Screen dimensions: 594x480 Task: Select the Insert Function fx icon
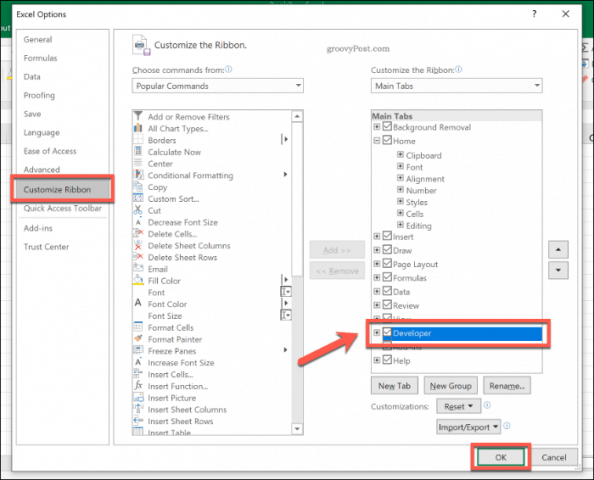point(138,386)
